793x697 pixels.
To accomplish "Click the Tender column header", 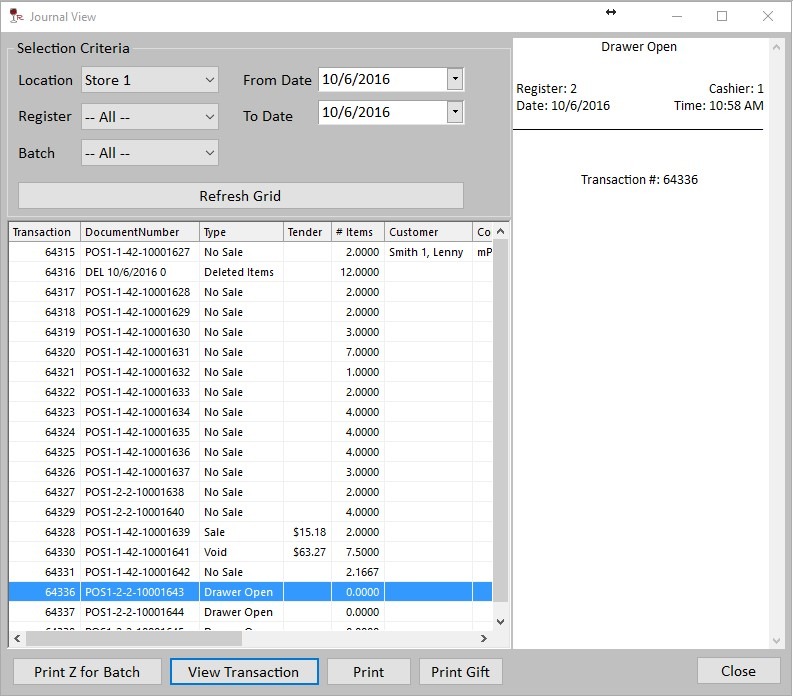I will point(306,232).
